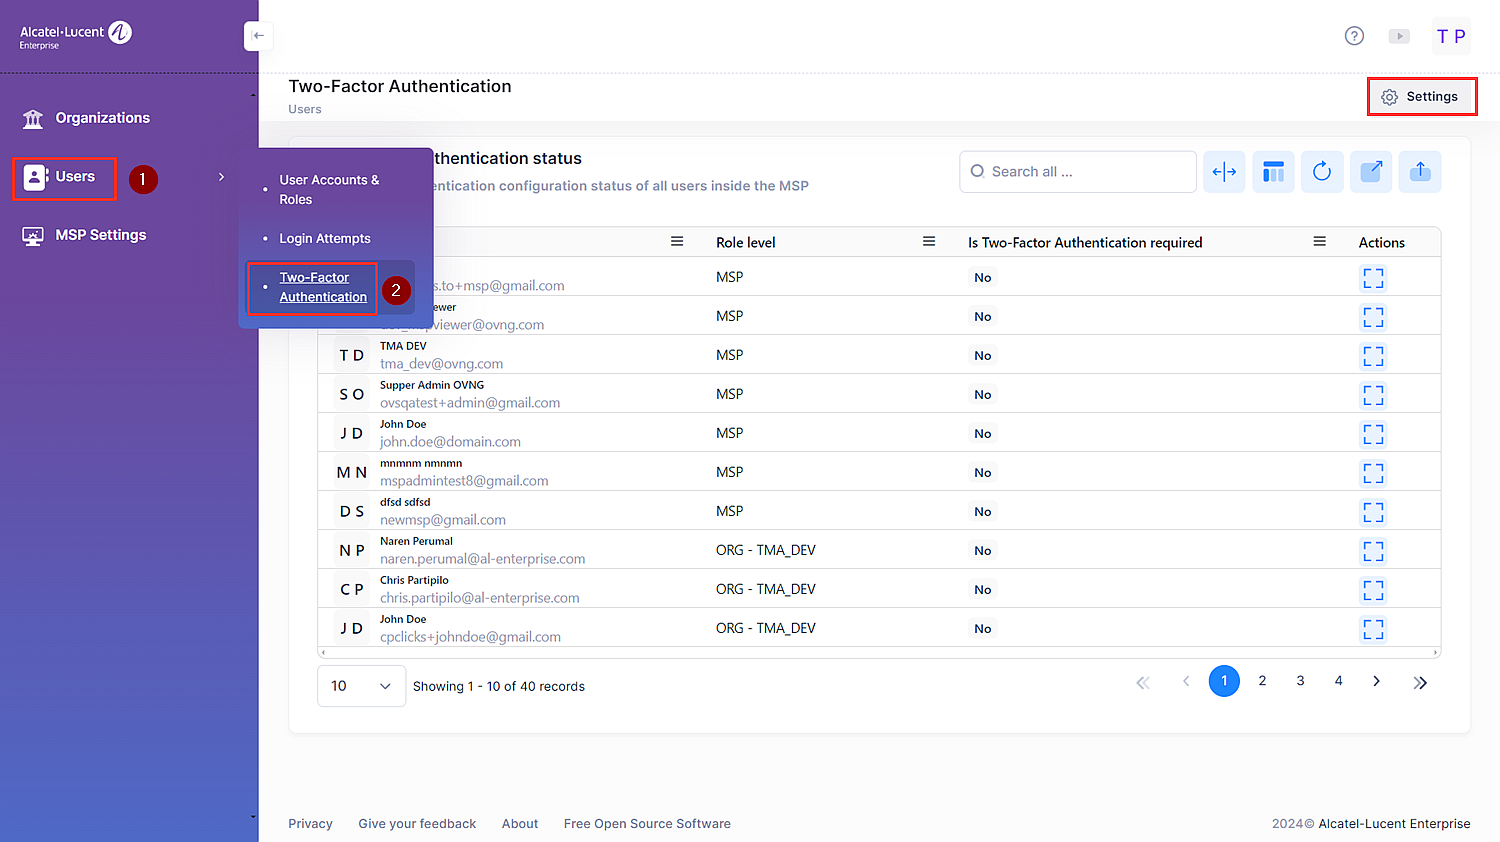Open the Two-Factor required column menu
The height and width of the screenshot is (842, 1500).
point(1319,242)
